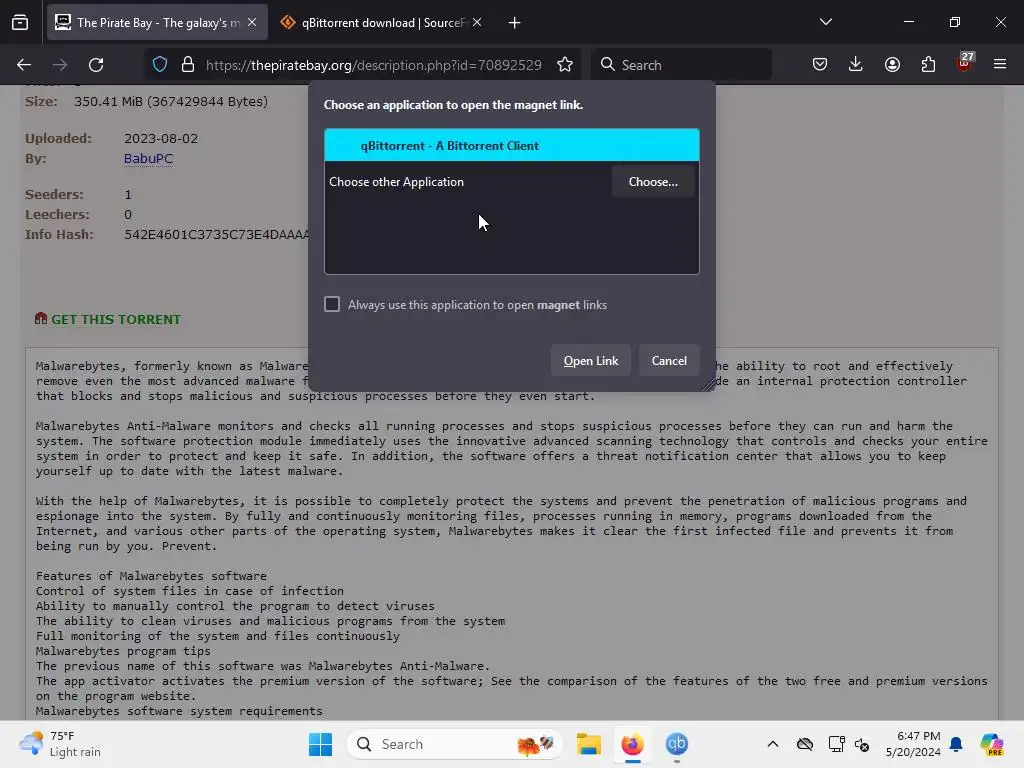Image resolution: width=1024 pixels, height=768 pixels.
Task: Show hidden system tray icons
Action: click(x=773, y=744)
